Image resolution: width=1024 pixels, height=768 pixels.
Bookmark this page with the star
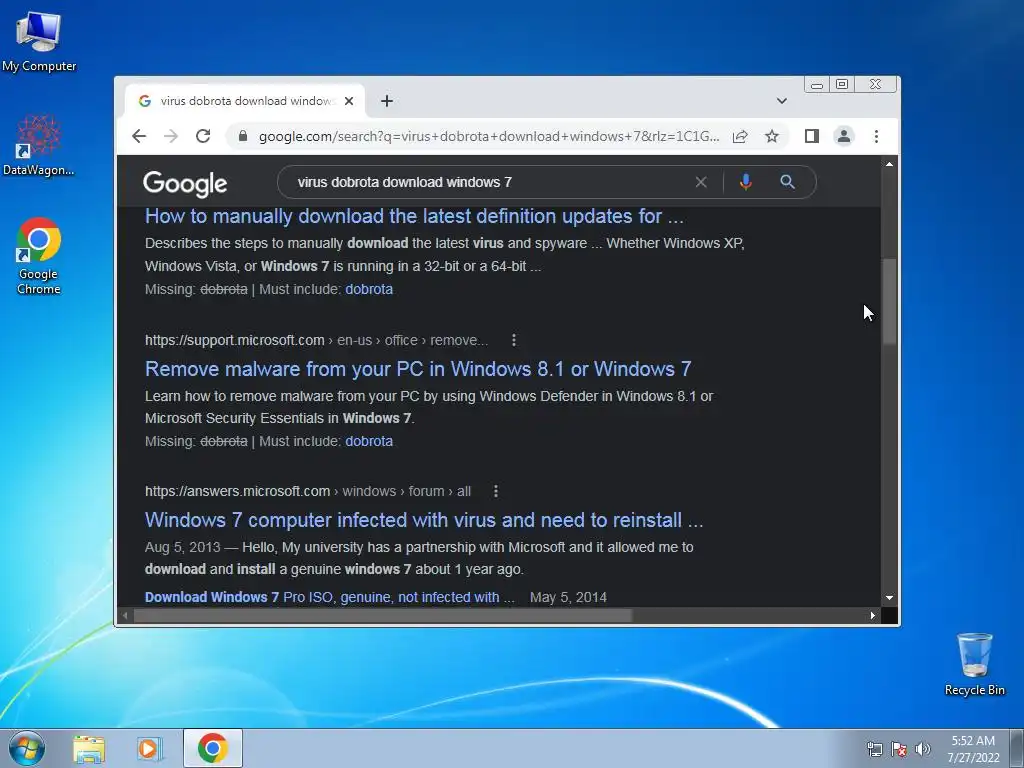772,136
